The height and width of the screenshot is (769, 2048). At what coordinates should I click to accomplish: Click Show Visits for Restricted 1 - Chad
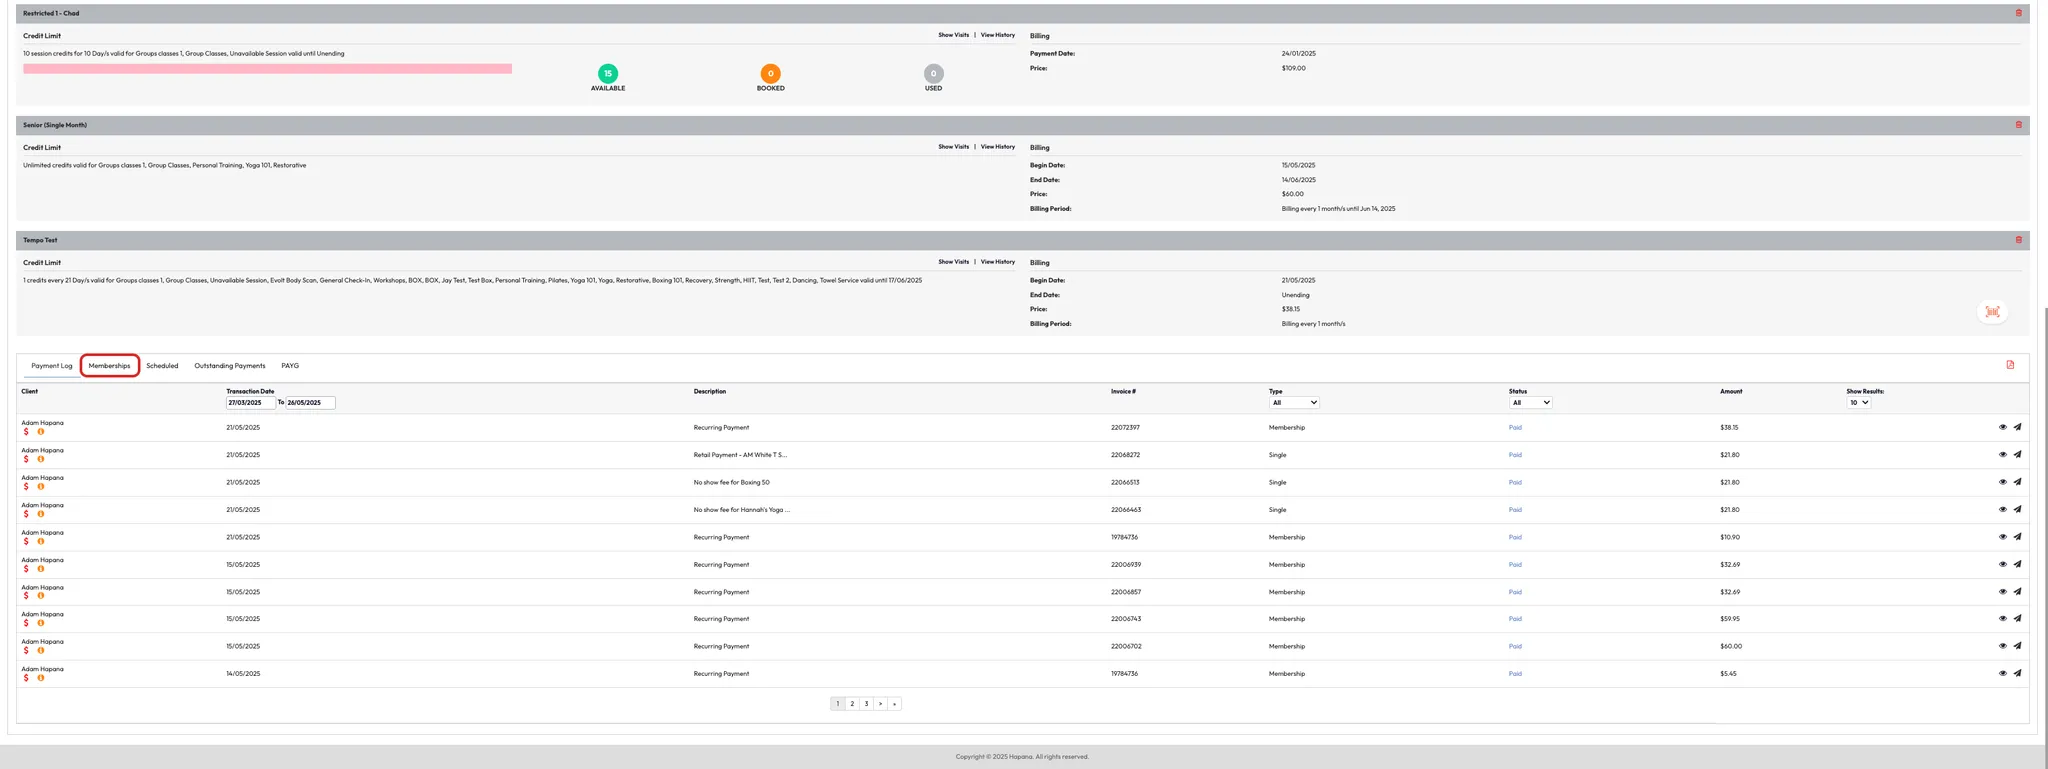[953, 35]
